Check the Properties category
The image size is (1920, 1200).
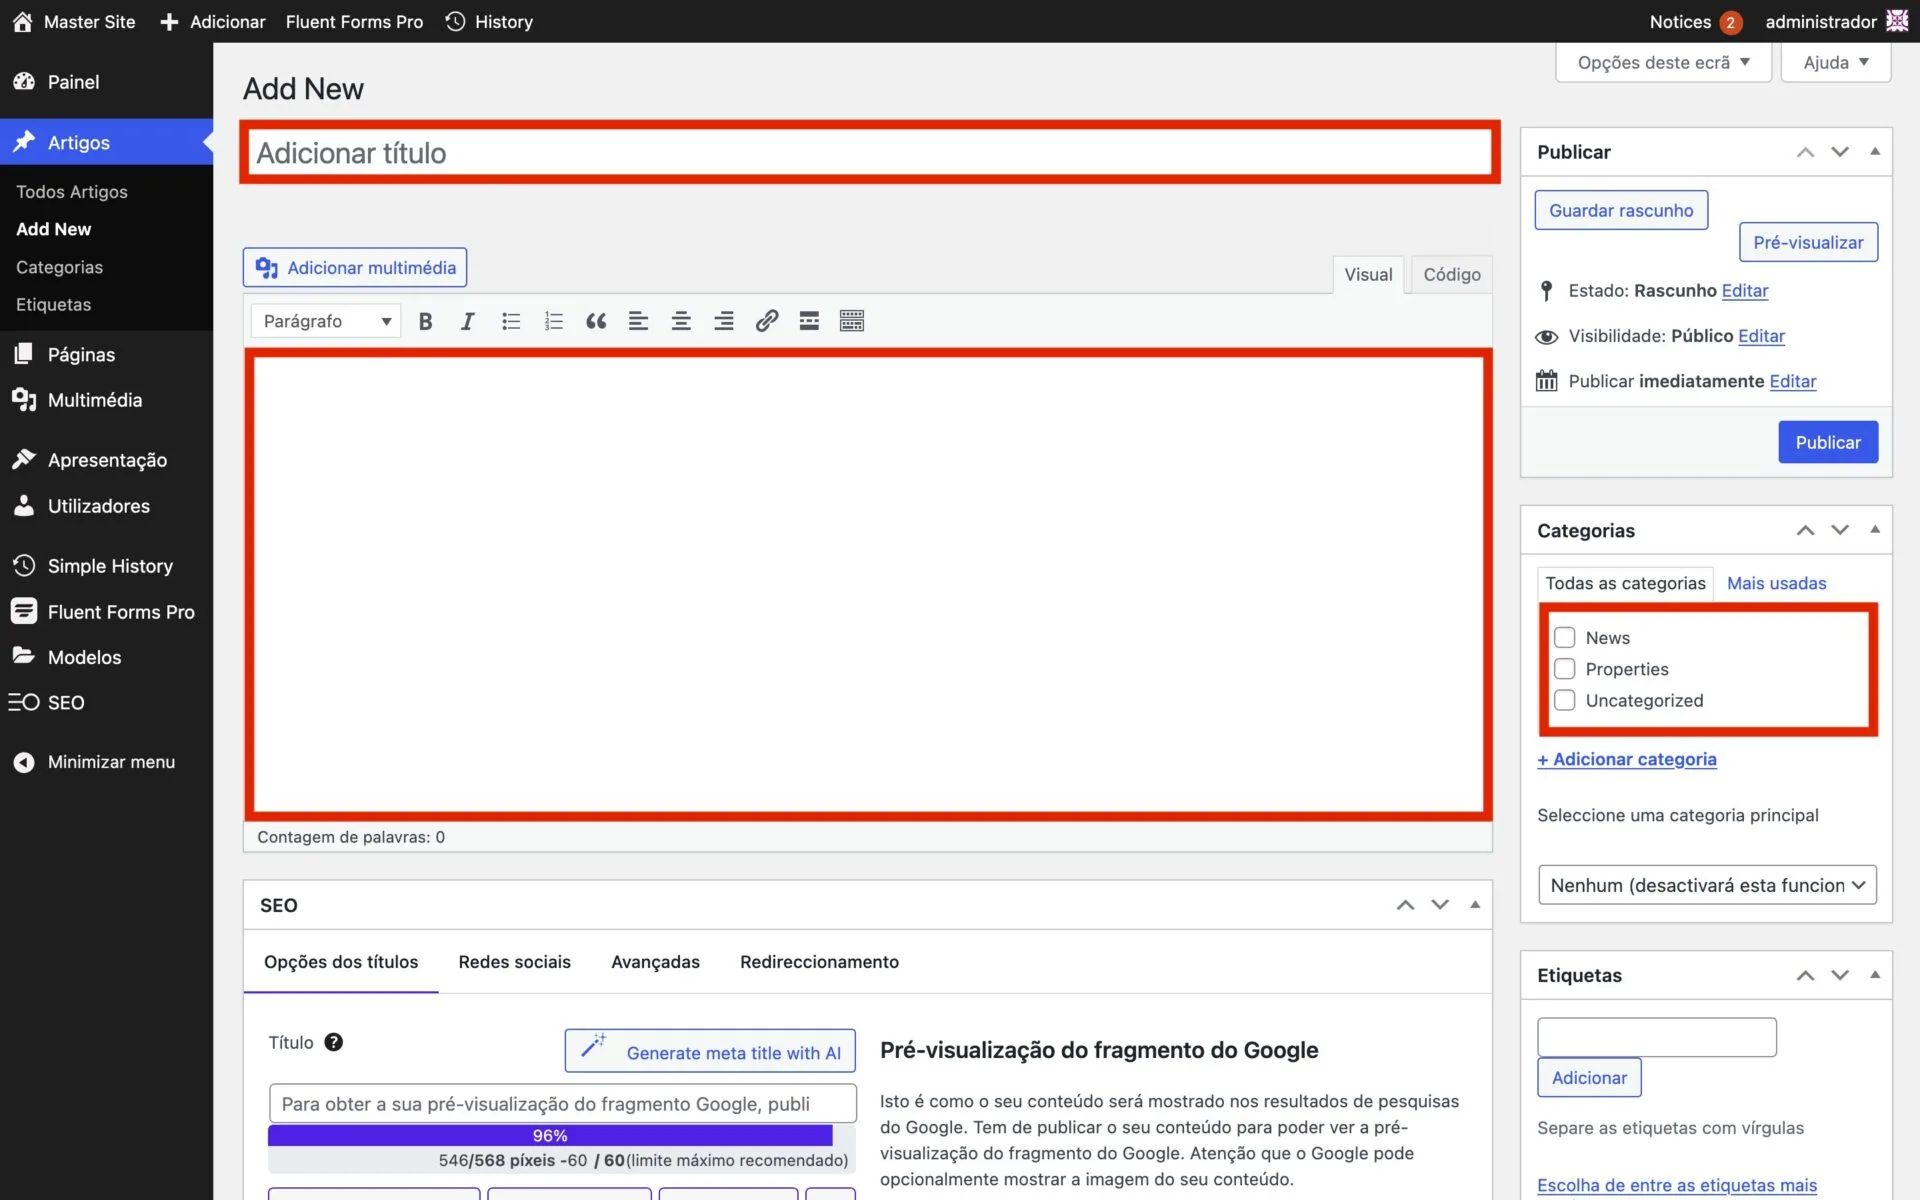tap(1565, 669)
